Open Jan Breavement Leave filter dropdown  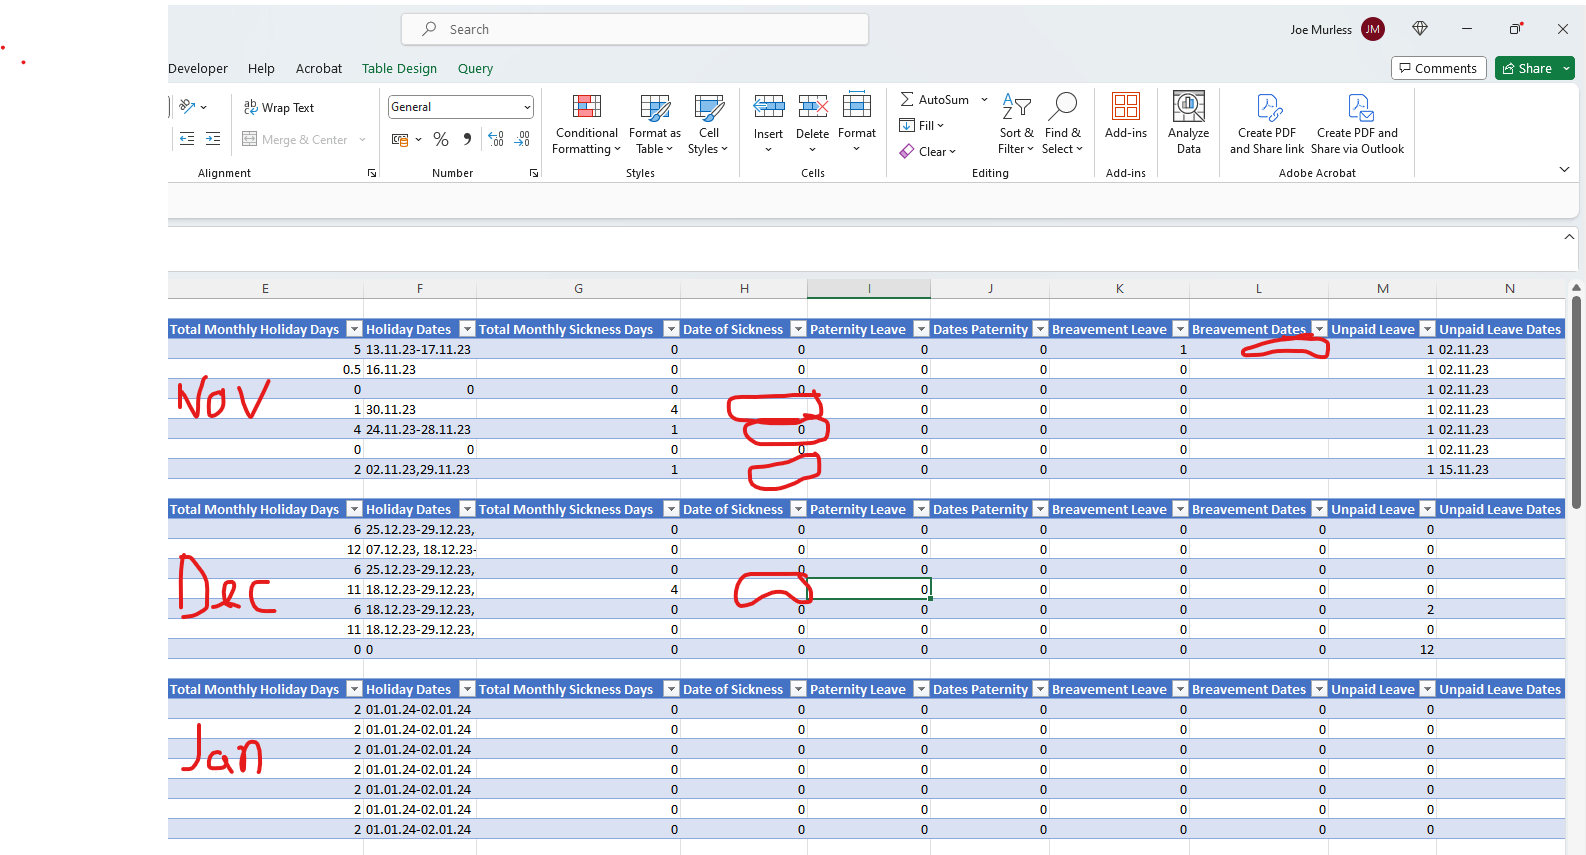coord(1180,689)
